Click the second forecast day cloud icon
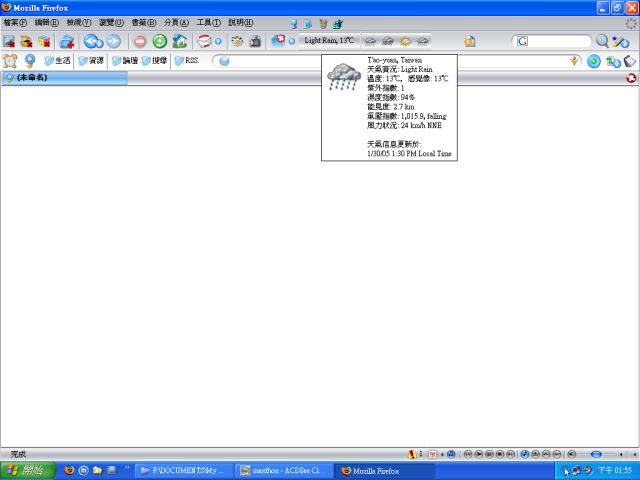This screenshot has height=480, width=640. point(387,41)
